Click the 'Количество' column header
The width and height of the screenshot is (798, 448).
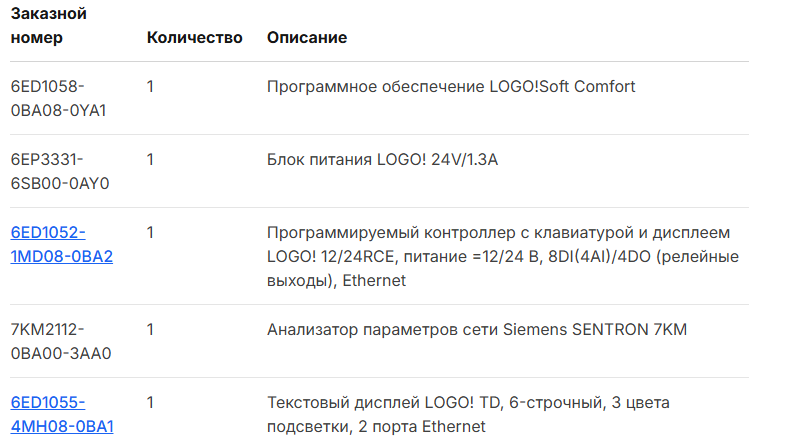pyautogui.click(x=194, y=38)
